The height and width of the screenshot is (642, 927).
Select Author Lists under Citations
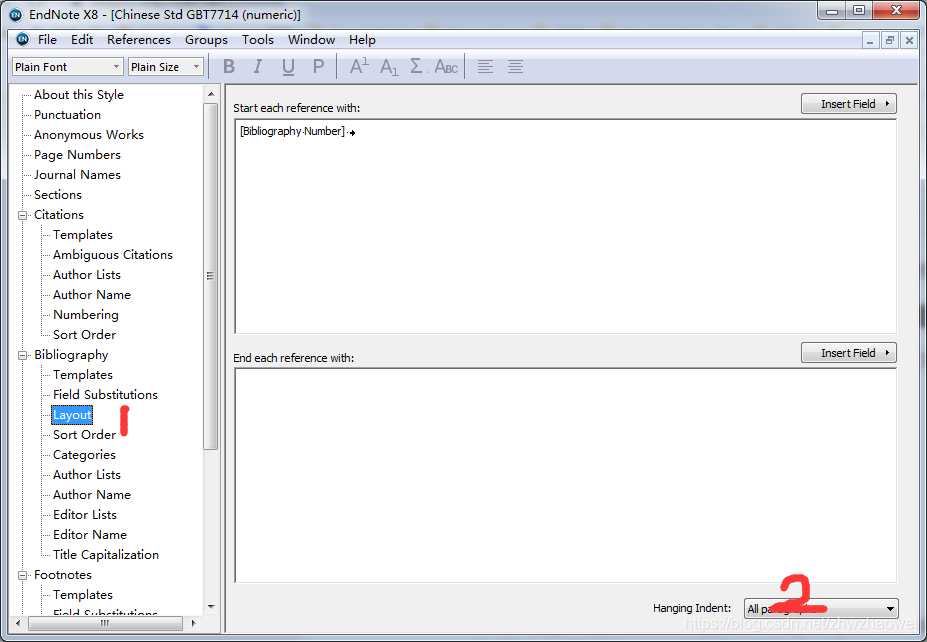point(87,275)
